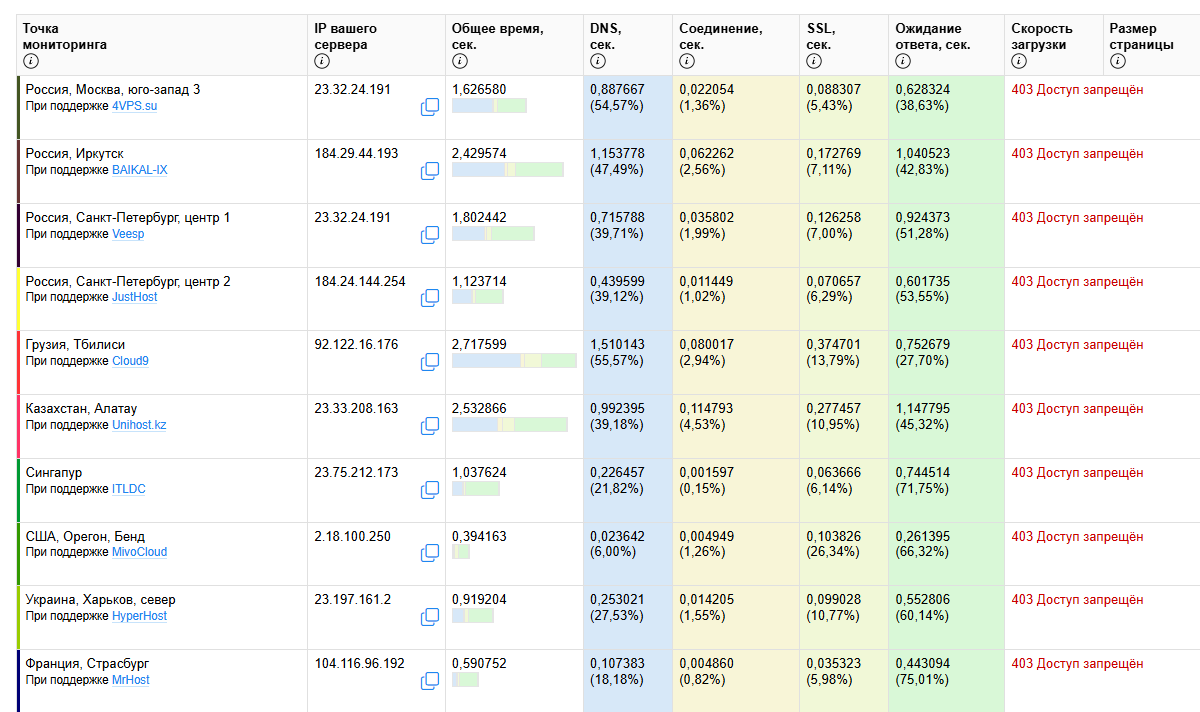The height and width of the screenshot is (712, 1200).
Task: Follow the MivoCloud sponsor link
Action: (139, 552)
